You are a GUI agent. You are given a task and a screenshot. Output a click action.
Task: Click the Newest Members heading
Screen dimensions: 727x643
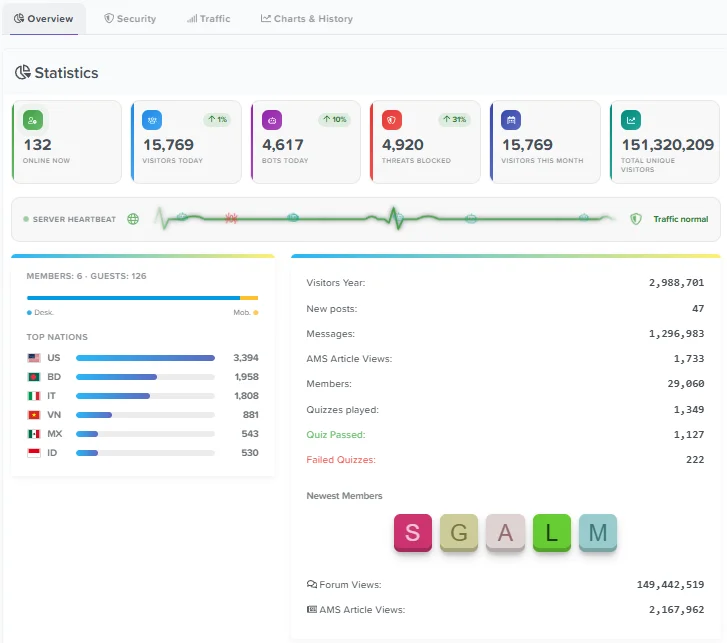click(x=344, y=496)
